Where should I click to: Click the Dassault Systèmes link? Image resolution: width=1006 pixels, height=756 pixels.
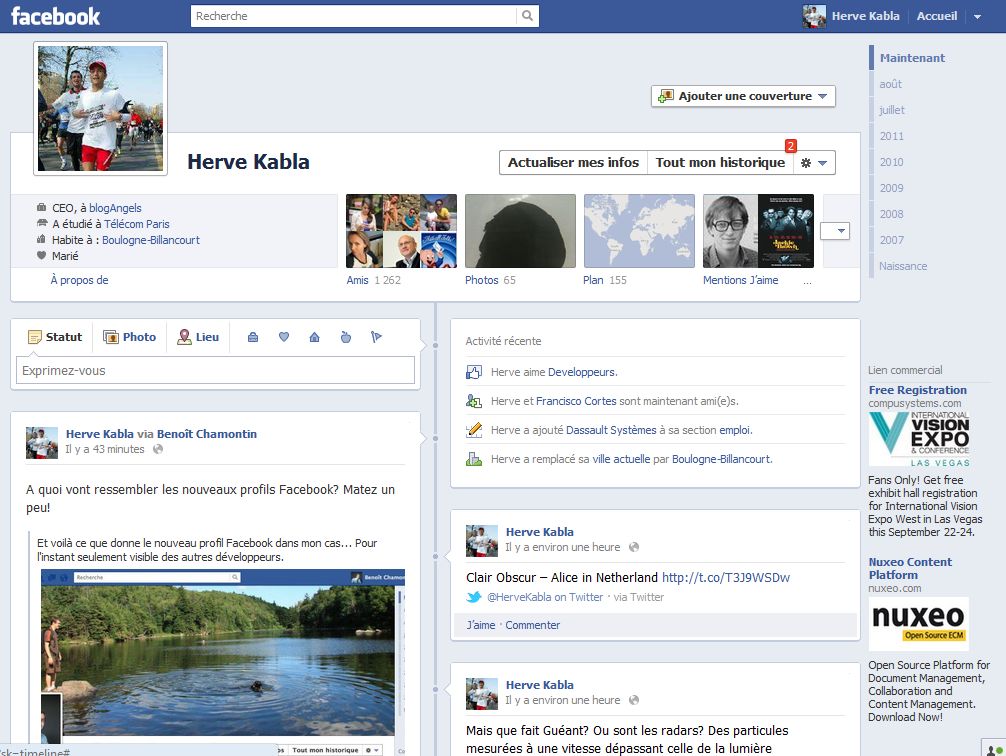[x=611, y=430]
